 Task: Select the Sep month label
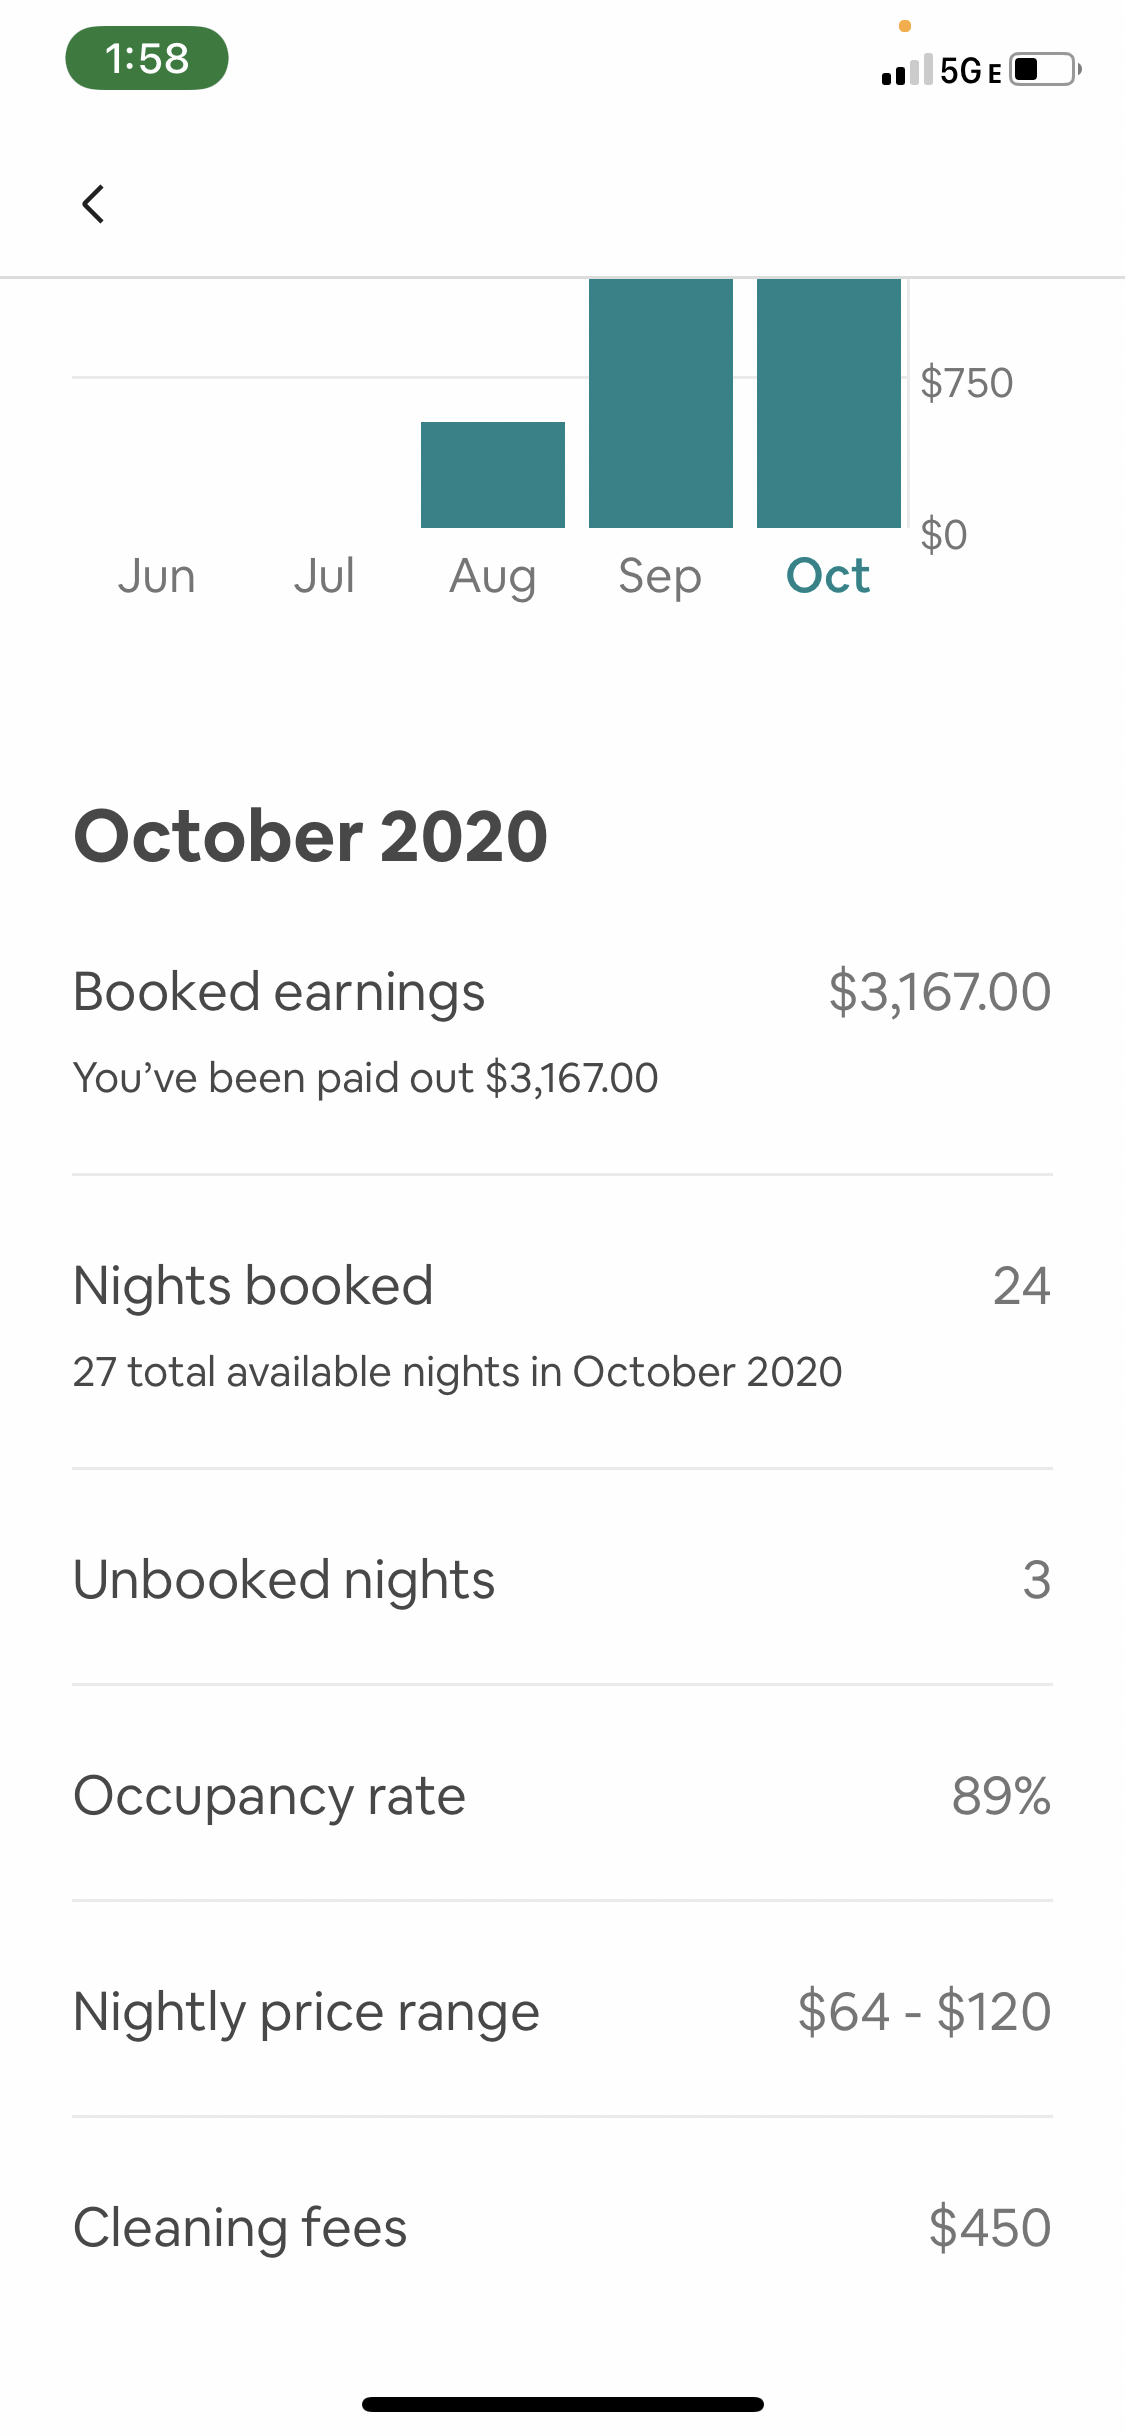660,576
